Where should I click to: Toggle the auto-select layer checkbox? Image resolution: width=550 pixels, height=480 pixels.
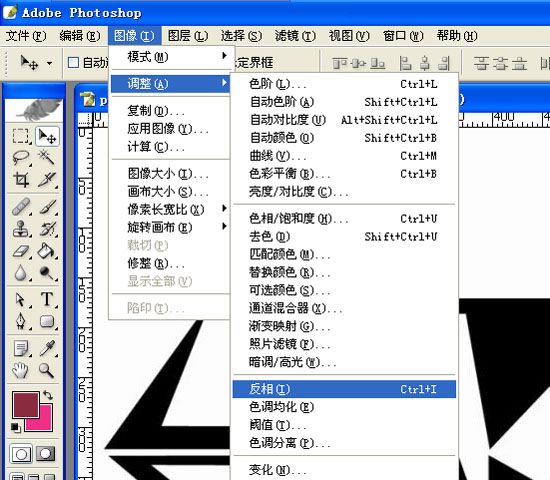tap(73, 63)
